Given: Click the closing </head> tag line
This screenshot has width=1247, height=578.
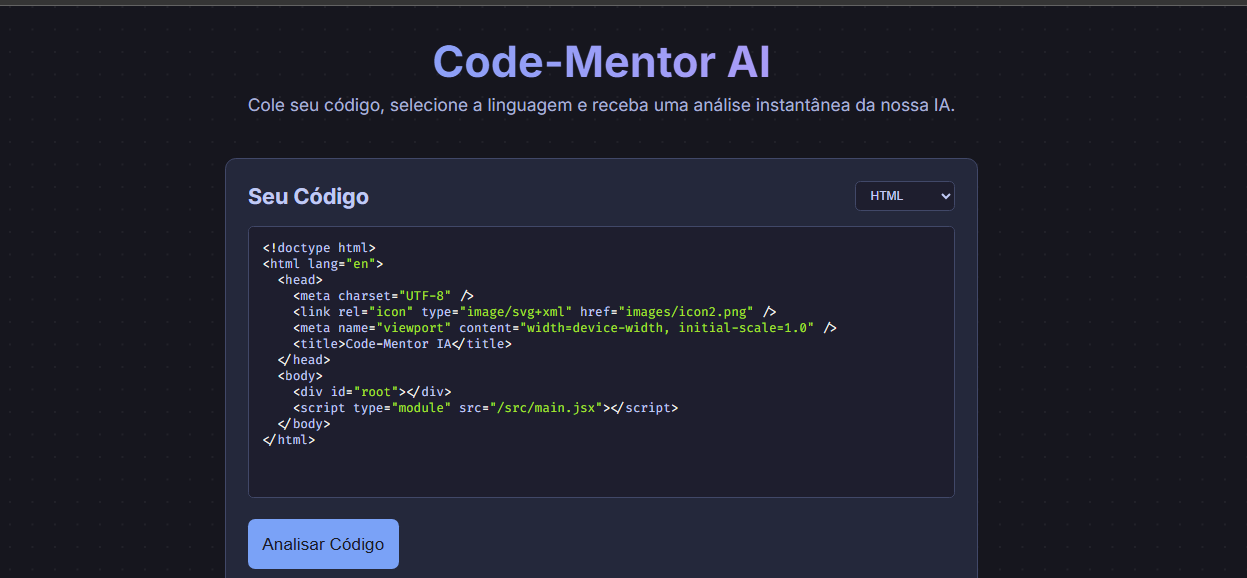Looking at the screenshot, I should (x=304, y=360).
